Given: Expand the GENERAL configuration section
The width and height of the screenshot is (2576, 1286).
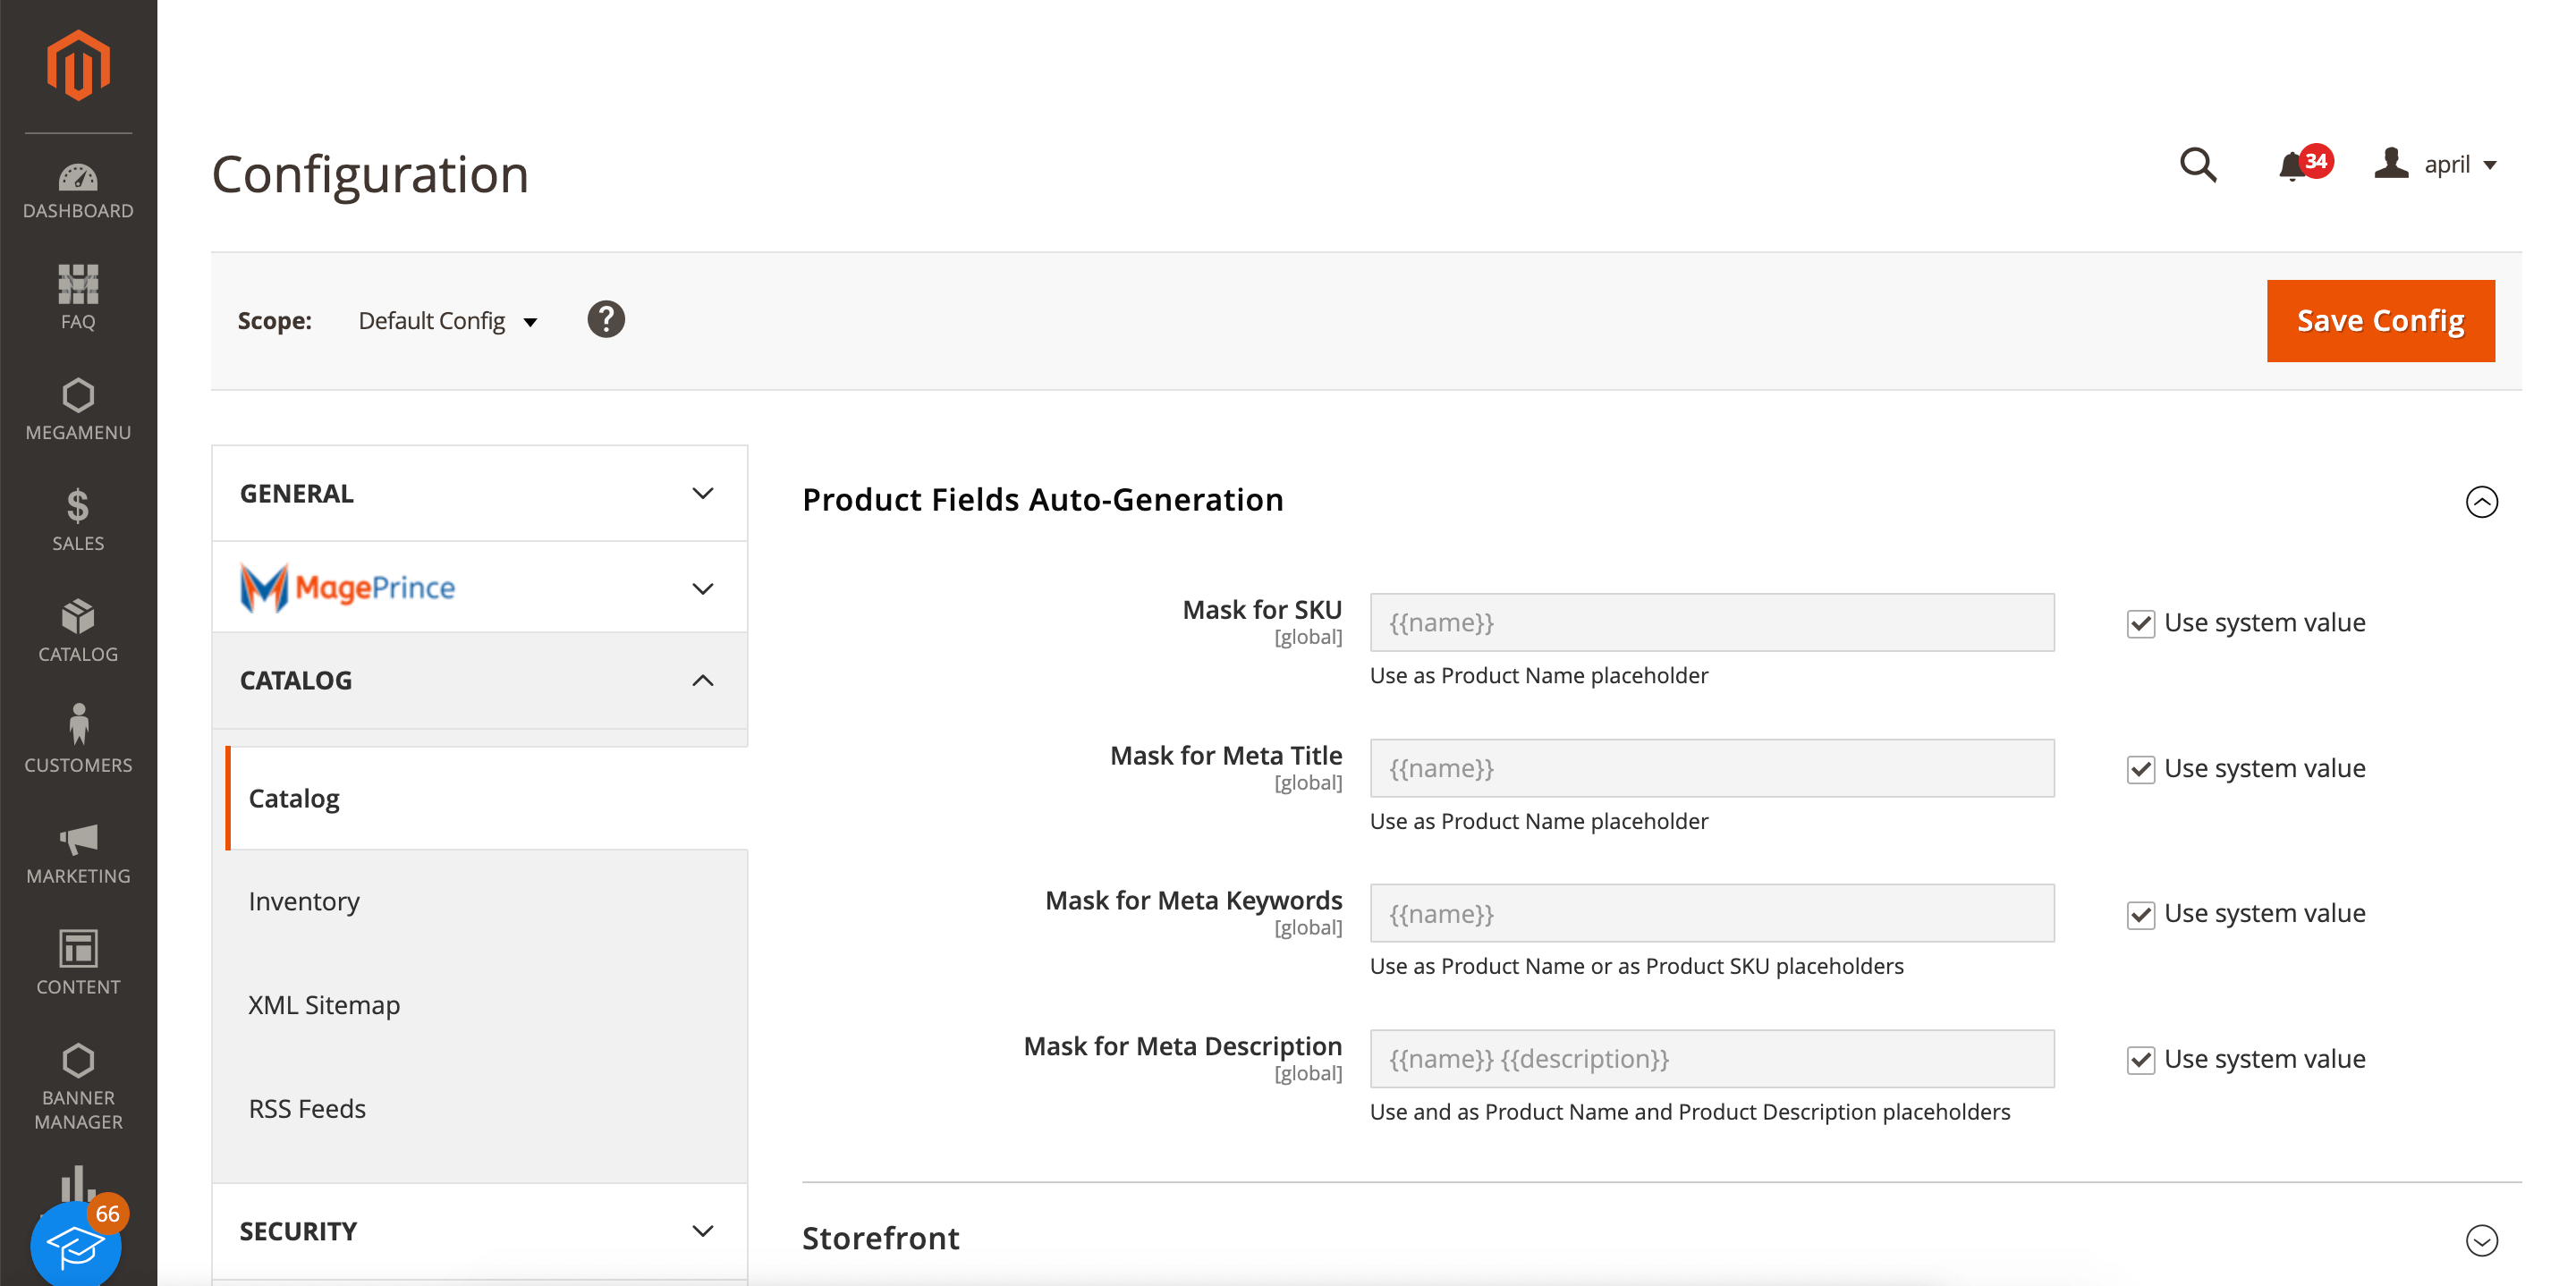Looking at the screenshot, I should 479,494.
